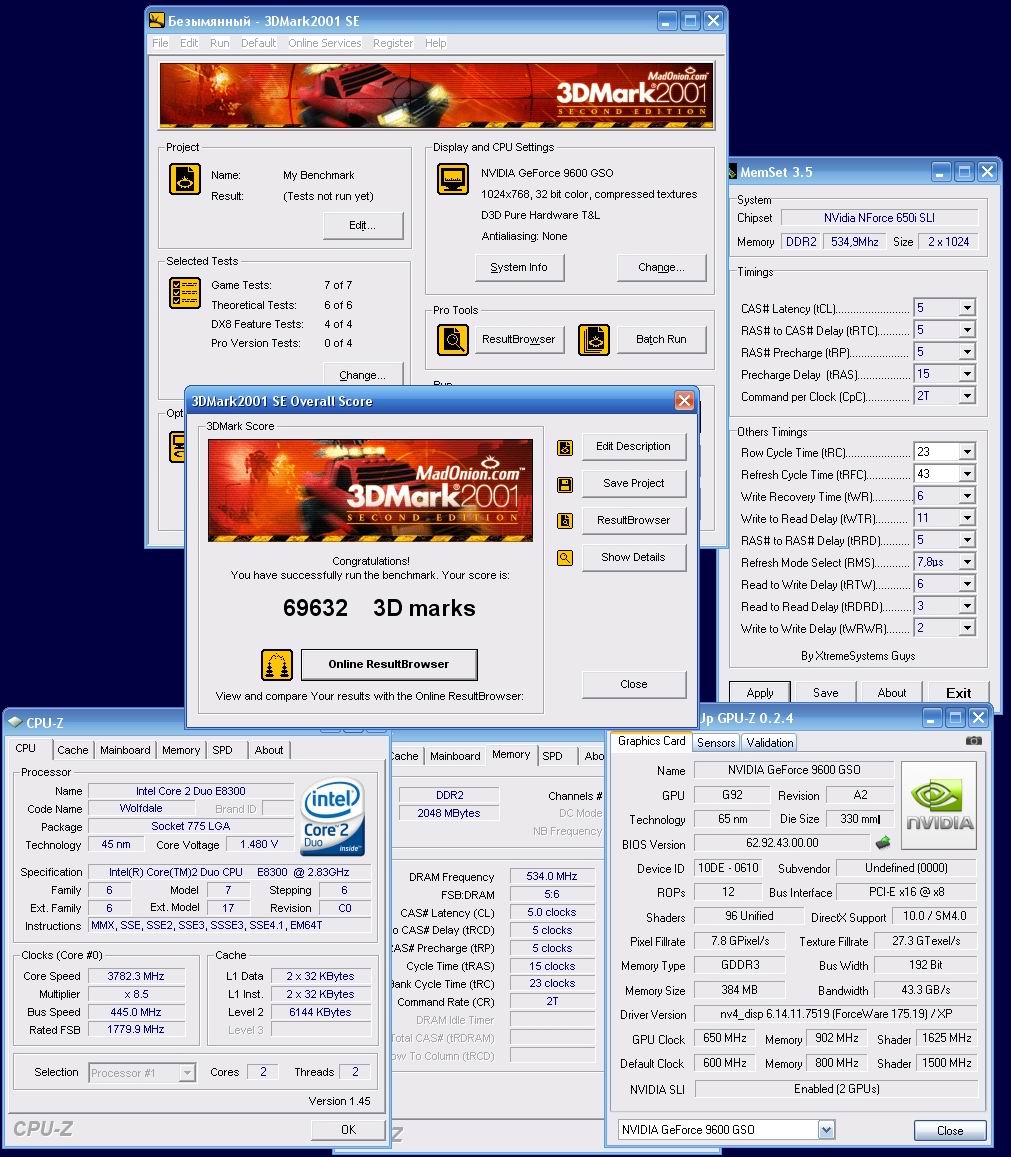This screenshot has height=1157, width=1011.
Task: Click System Info button in 3DMark2001
Action: tap(520, 267)
